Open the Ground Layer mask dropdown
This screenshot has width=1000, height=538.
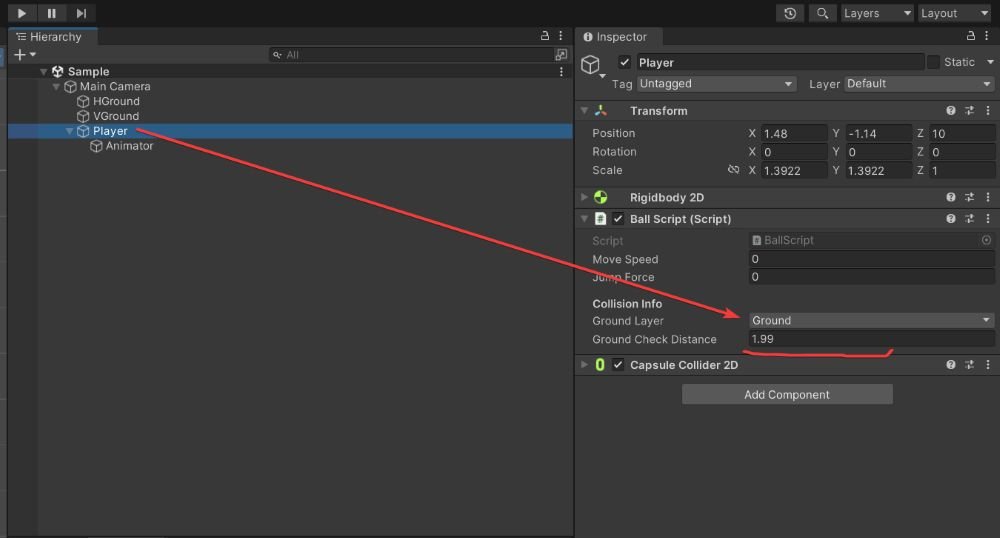872,320
